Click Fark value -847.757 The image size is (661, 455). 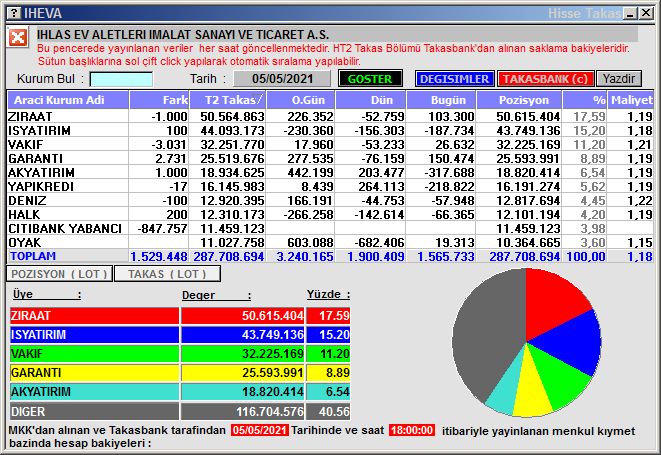tap(162, 228)
